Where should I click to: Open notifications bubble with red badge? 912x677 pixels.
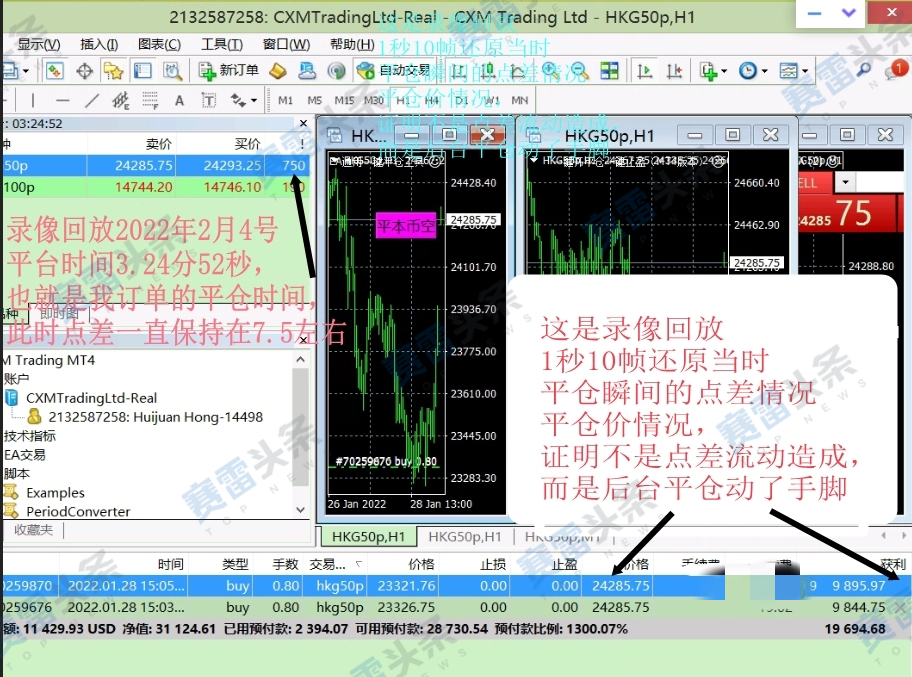tap(895, 70)
